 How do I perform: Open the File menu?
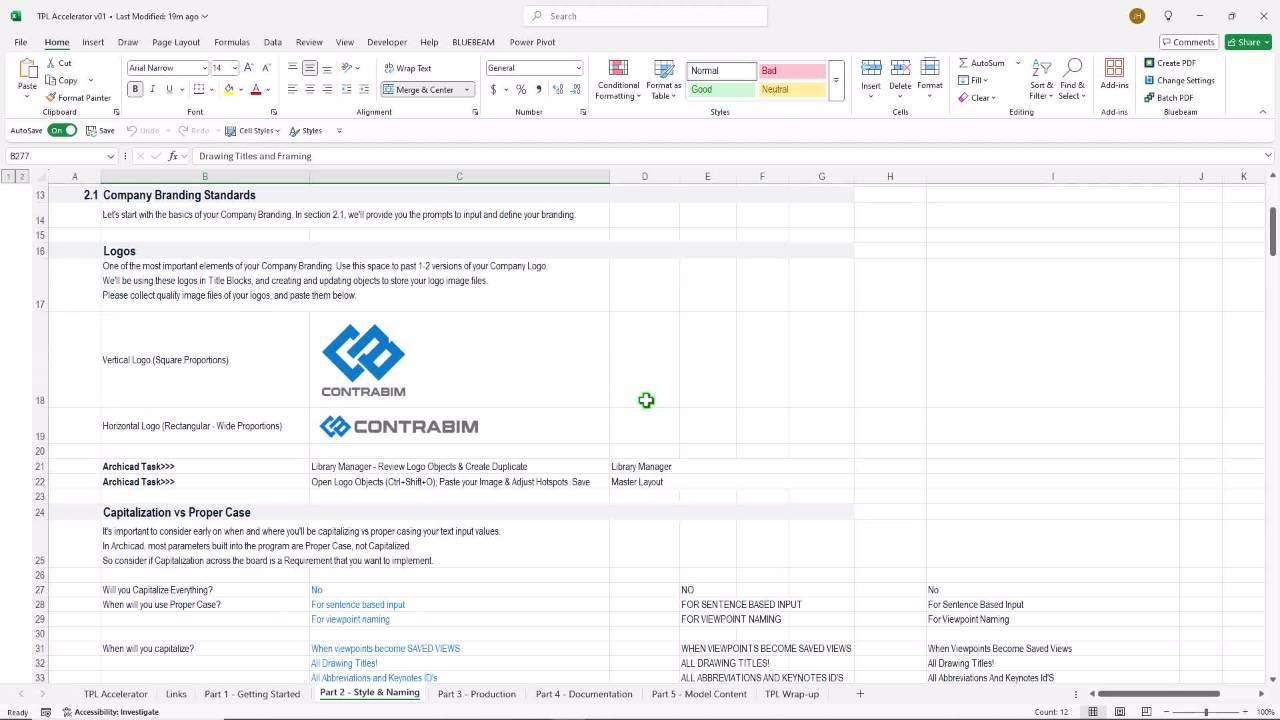coord(20,42)
